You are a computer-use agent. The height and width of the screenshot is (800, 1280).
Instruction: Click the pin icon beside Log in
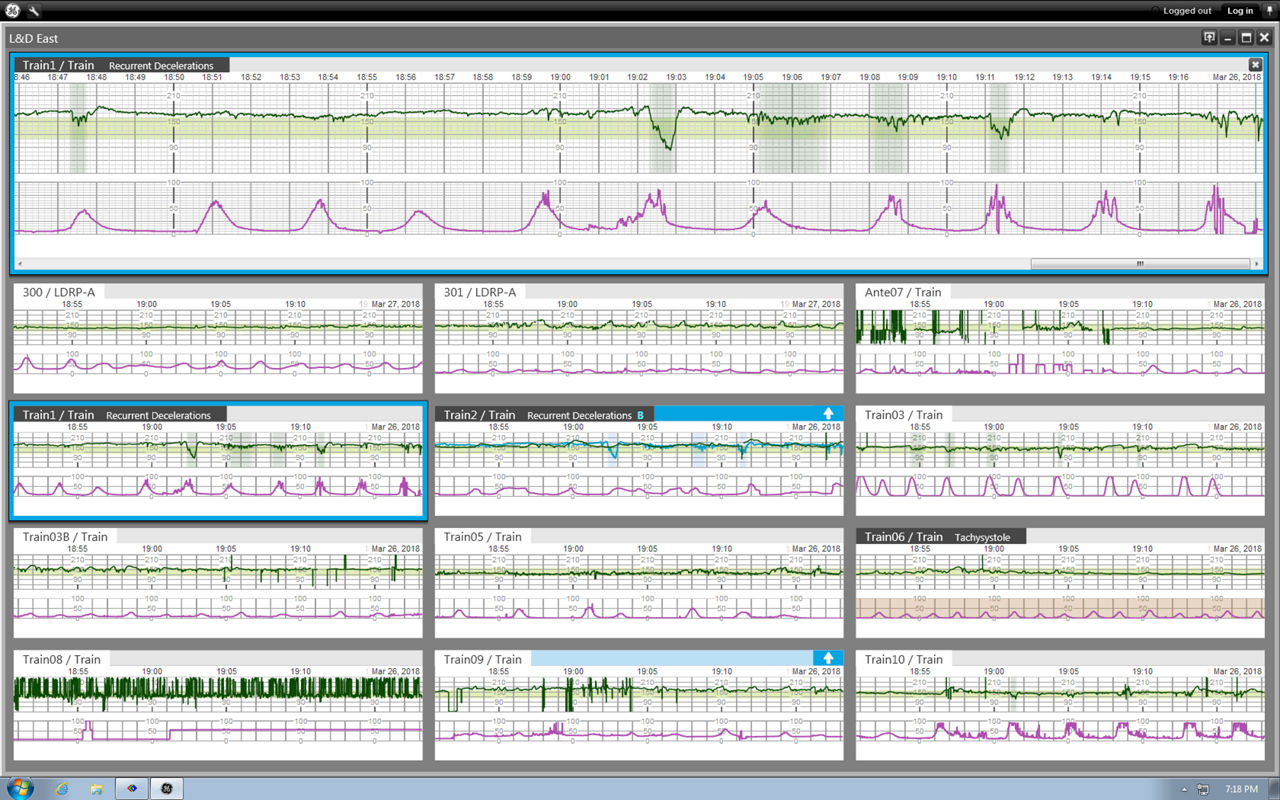1268,10
